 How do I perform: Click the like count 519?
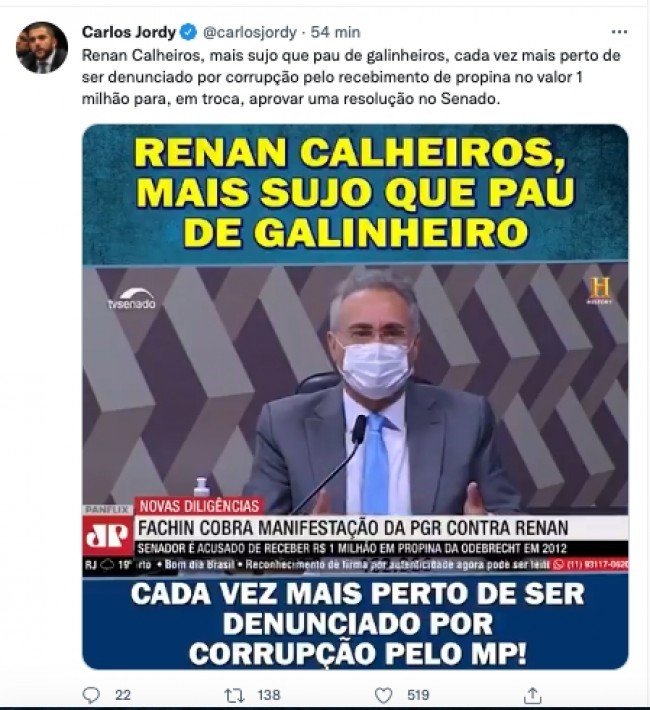418,695
